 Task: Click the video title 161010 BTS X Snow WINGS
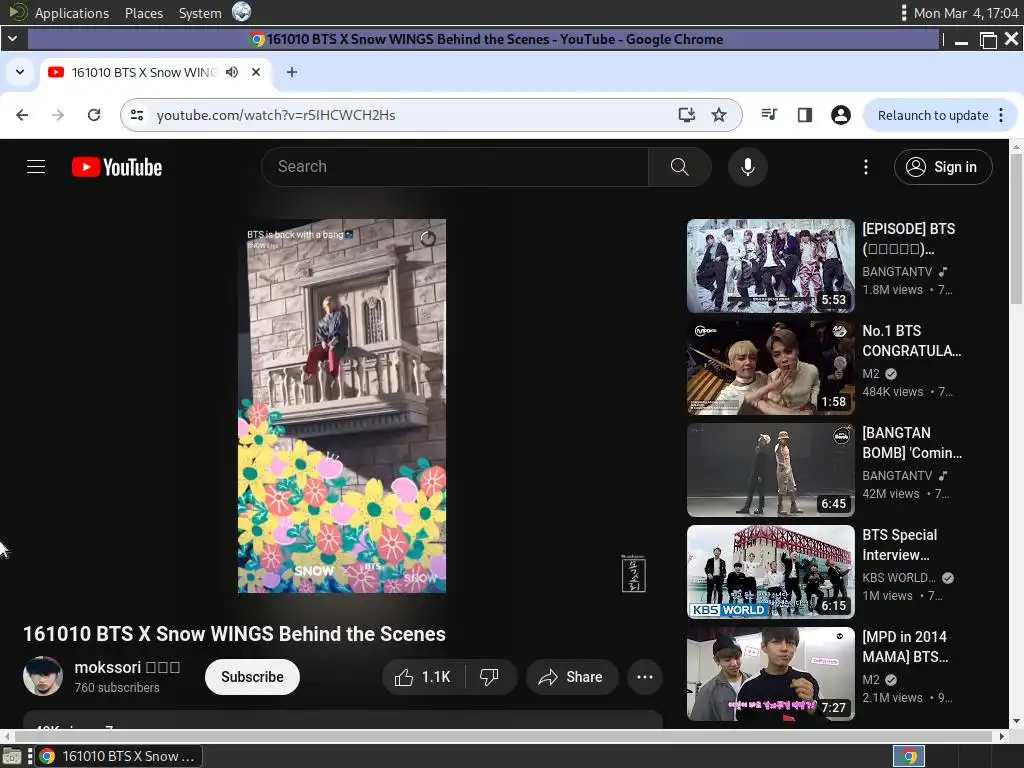point(234,634)
